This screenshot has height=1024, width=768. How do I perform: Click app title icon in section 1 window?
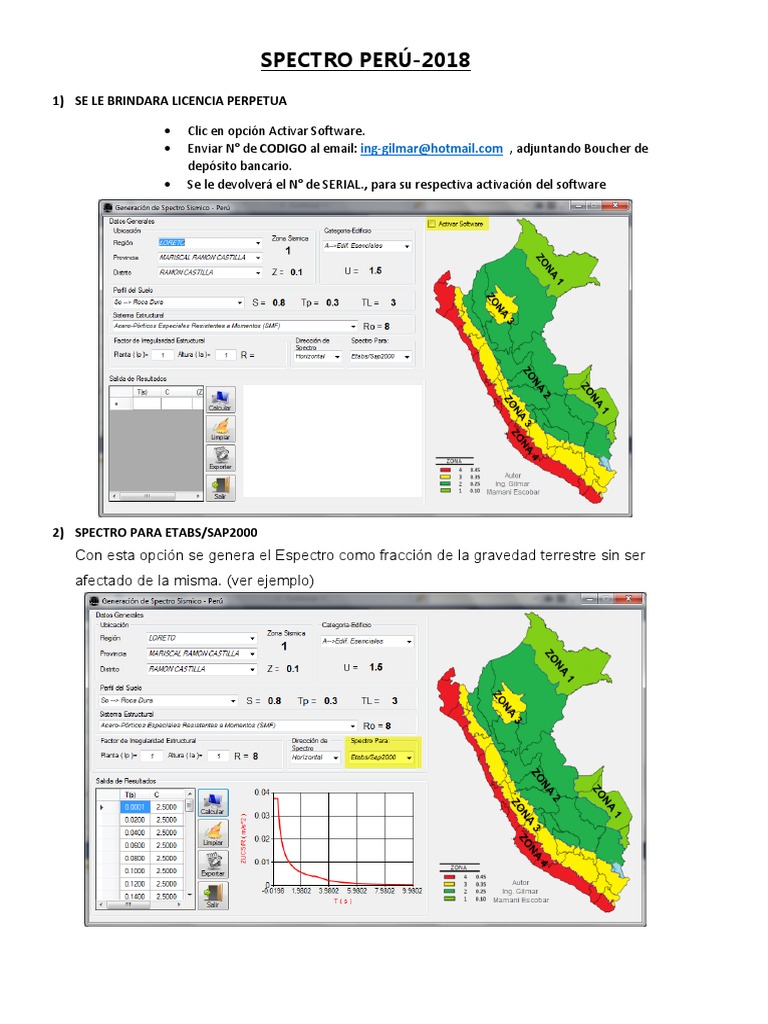(x=108, y=207)
